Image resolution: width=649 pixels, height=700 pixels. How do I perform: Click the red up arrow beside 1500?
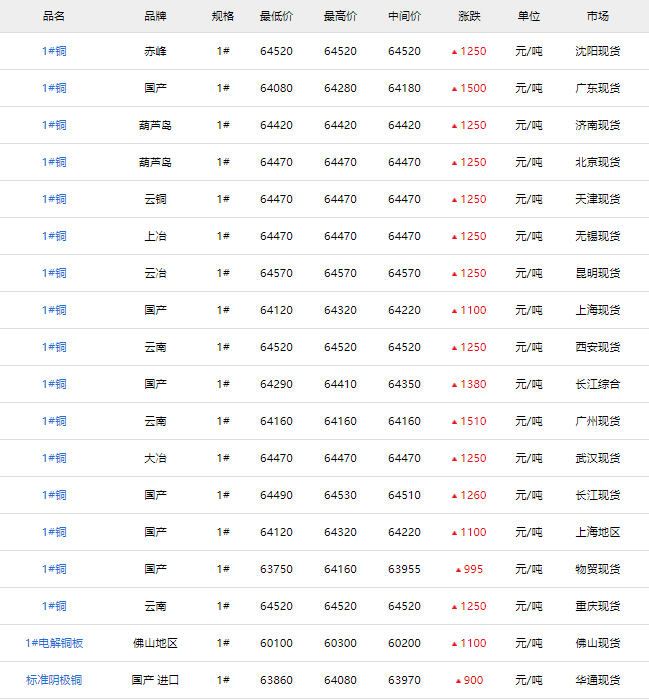pyautogui.click(x=454, y=89)
